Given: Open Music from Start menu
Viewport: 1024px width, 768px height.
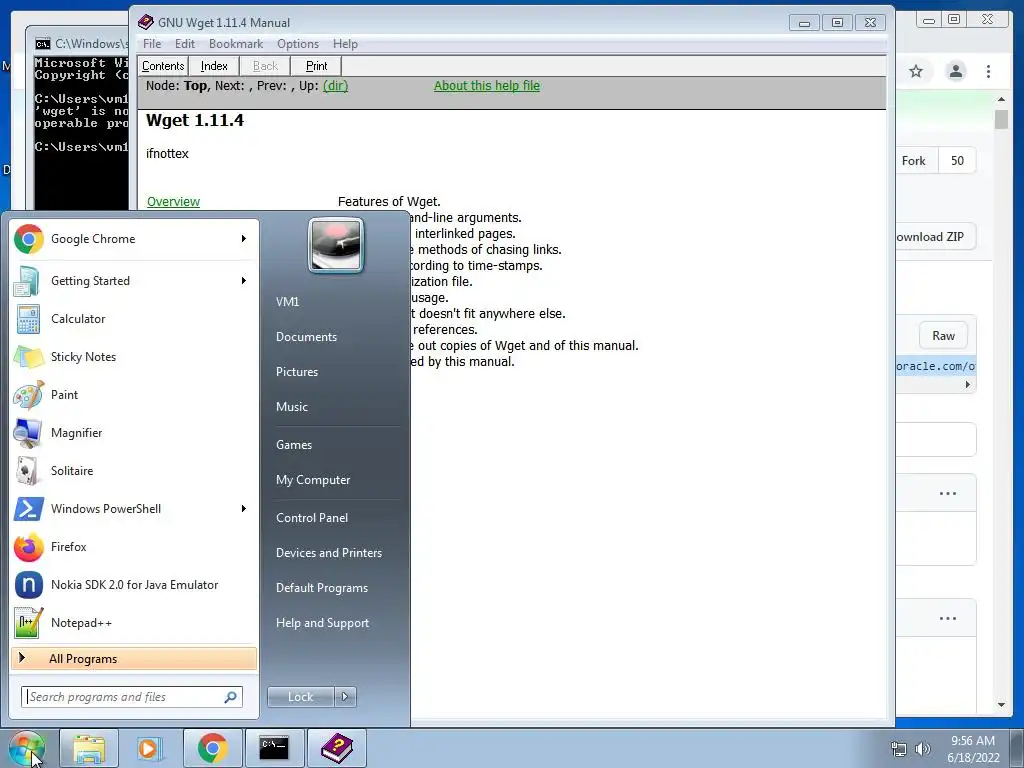Looking at the screenshot, I should [292, 407].
